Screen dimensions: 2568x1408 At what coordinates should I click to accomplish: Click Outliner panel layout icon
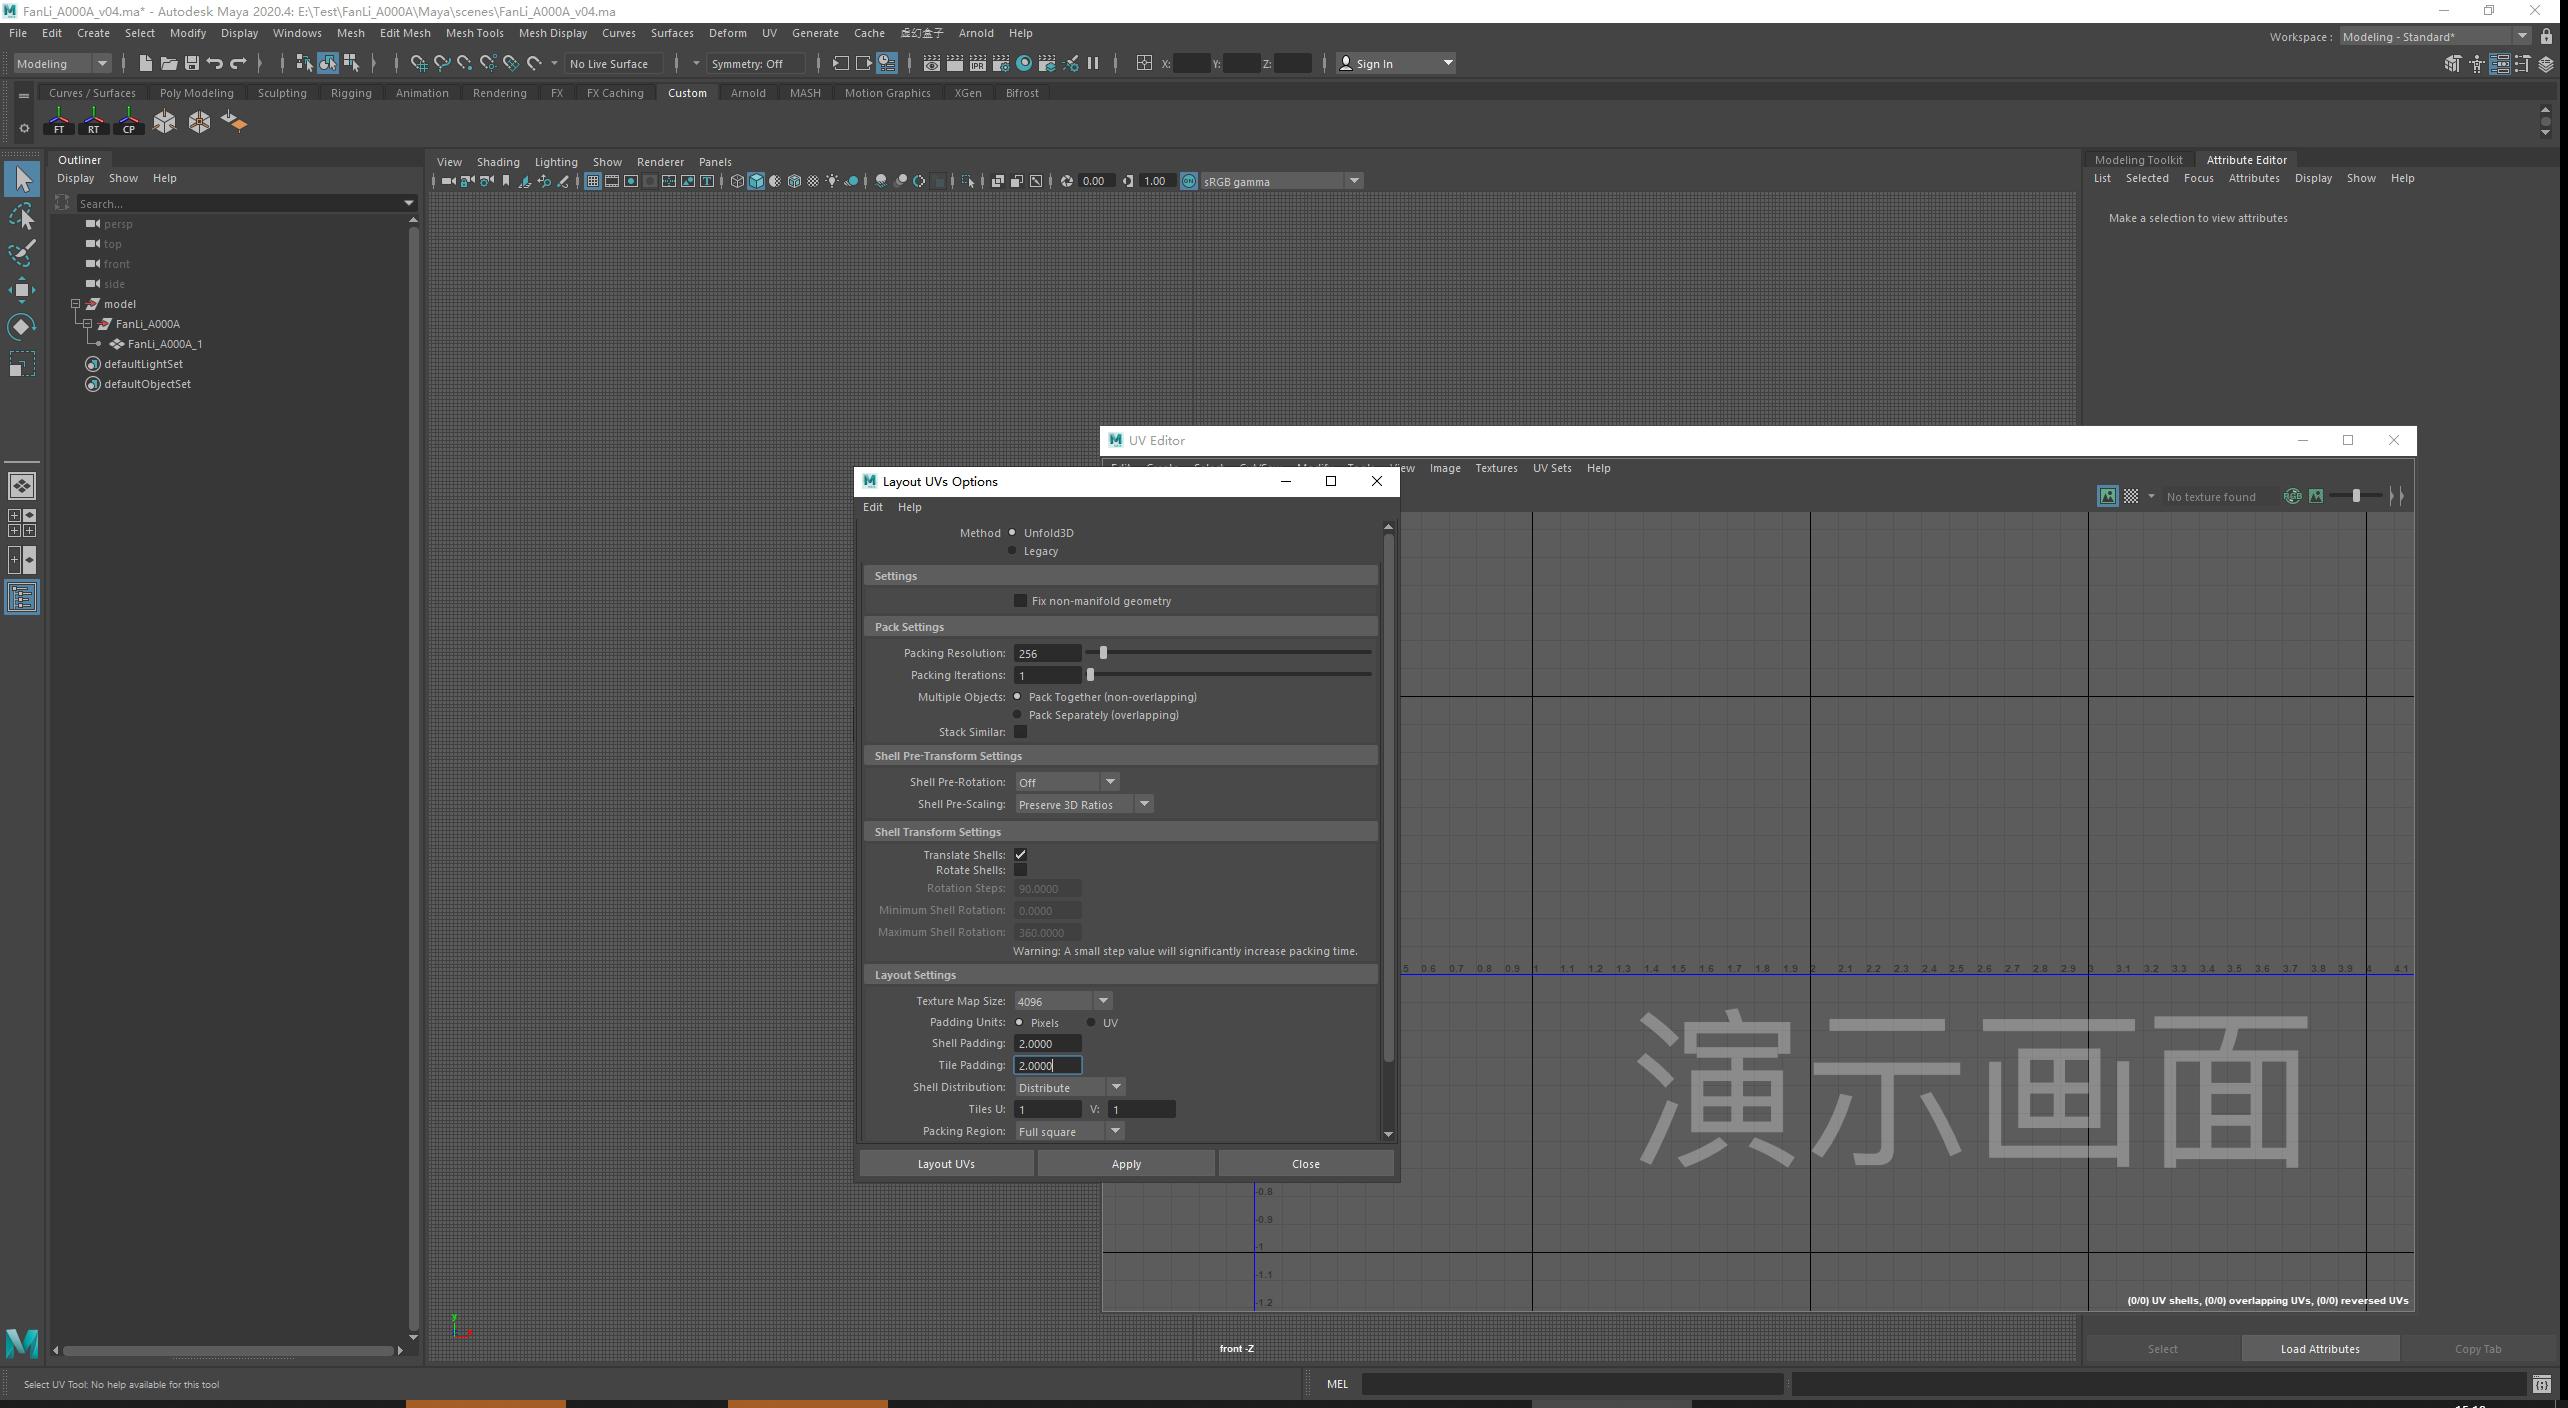(22, 597)
